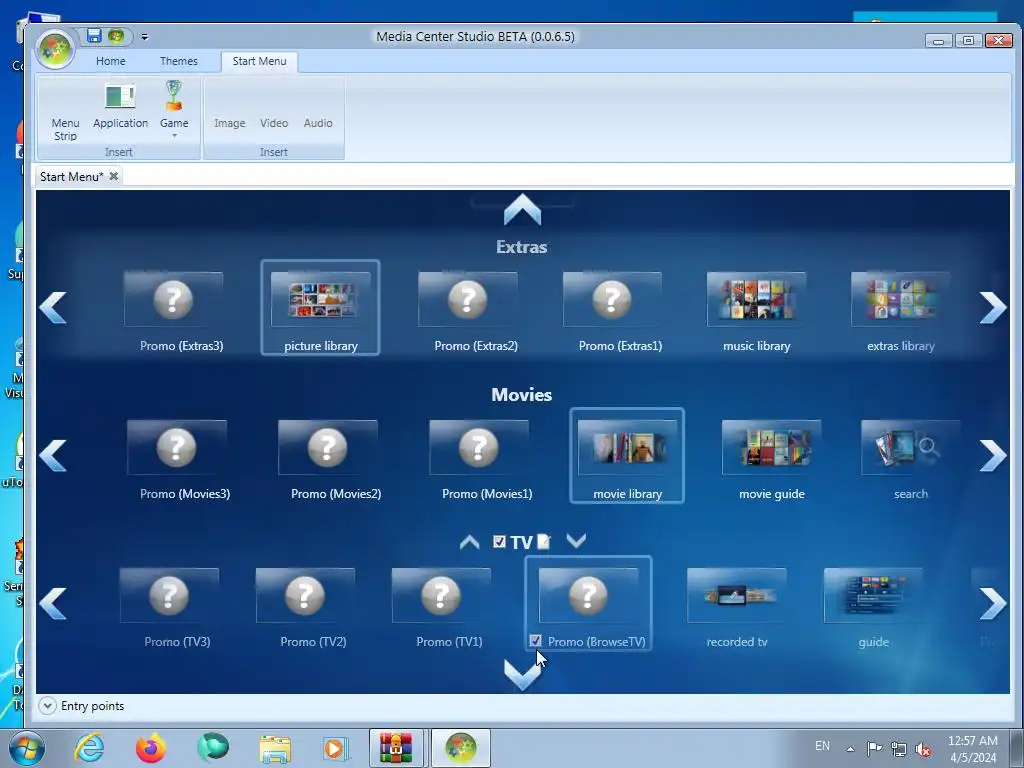Move TV strip down with small chevron
1024x768 pixels.
tap(576, 541)
